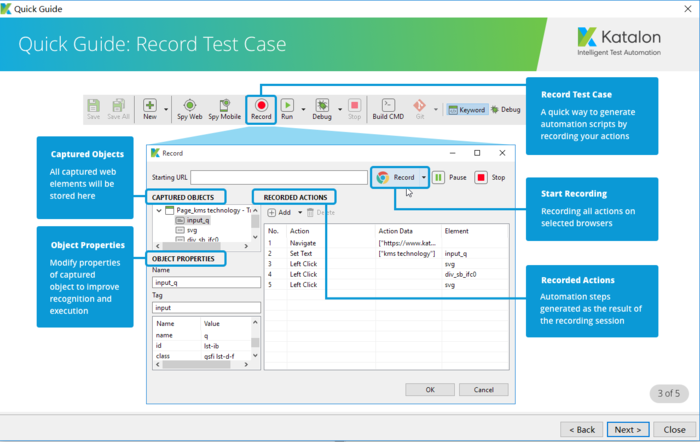Click the red Record toolbar icon
The image size is (700, 442).
261,105
